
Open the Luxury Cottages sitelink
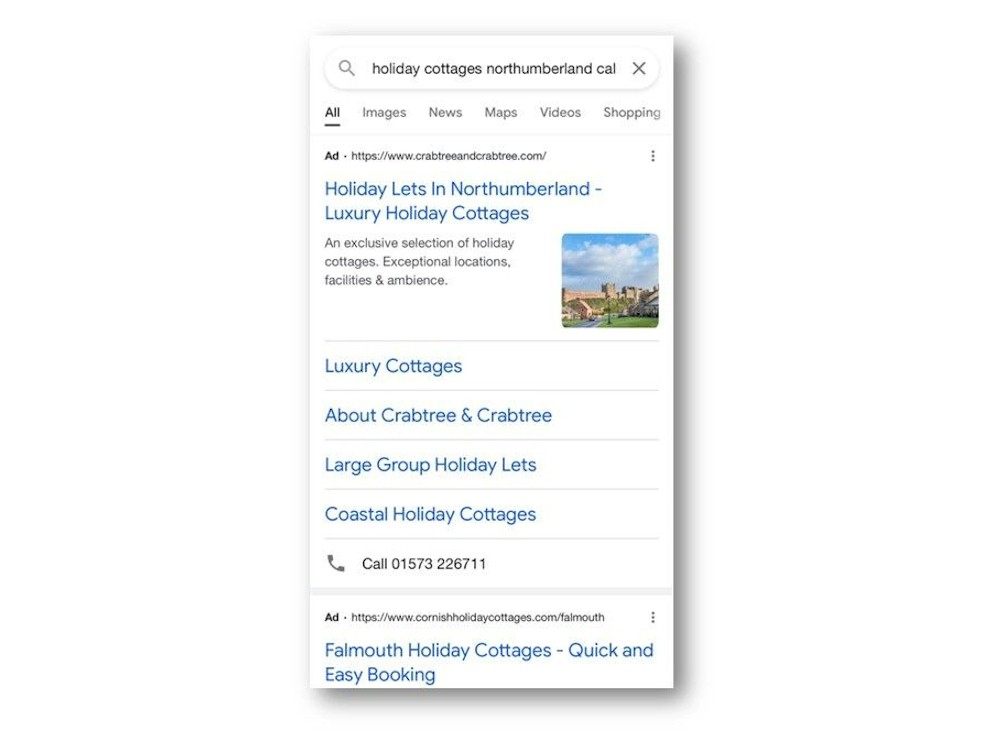coord(393,366)
